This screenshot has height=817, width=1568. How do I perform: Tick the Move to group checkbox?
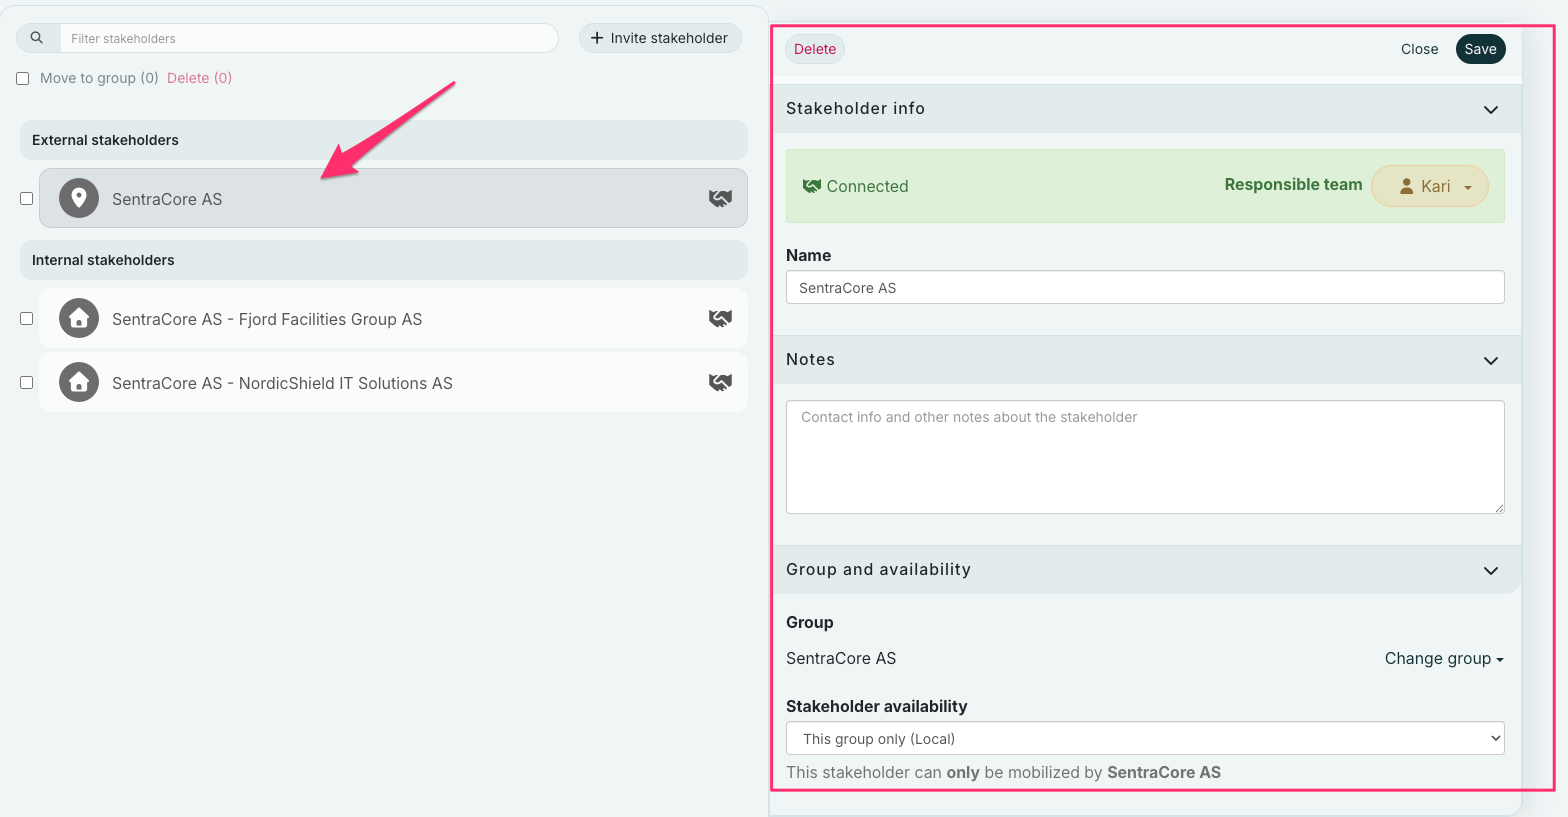click(x=23, y=78)
